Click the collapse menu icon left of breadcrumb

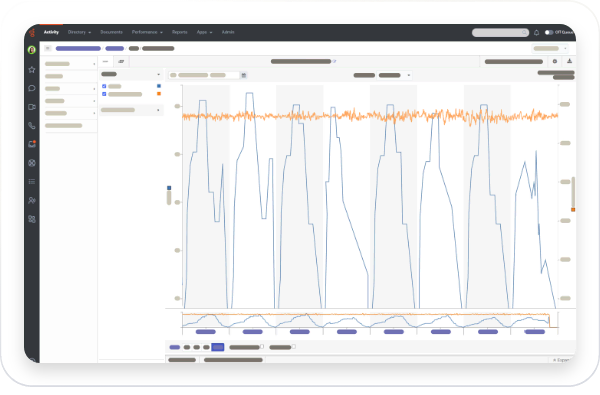click(48, 48)
